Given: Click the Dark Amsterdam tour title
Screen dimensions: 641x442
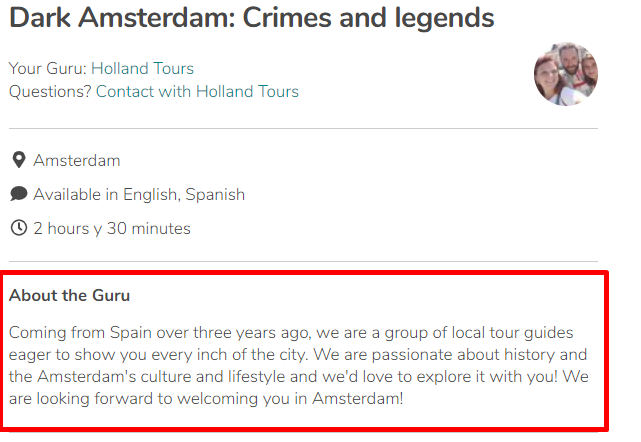Looking at the screenshot, I should [x=252, y=18].
